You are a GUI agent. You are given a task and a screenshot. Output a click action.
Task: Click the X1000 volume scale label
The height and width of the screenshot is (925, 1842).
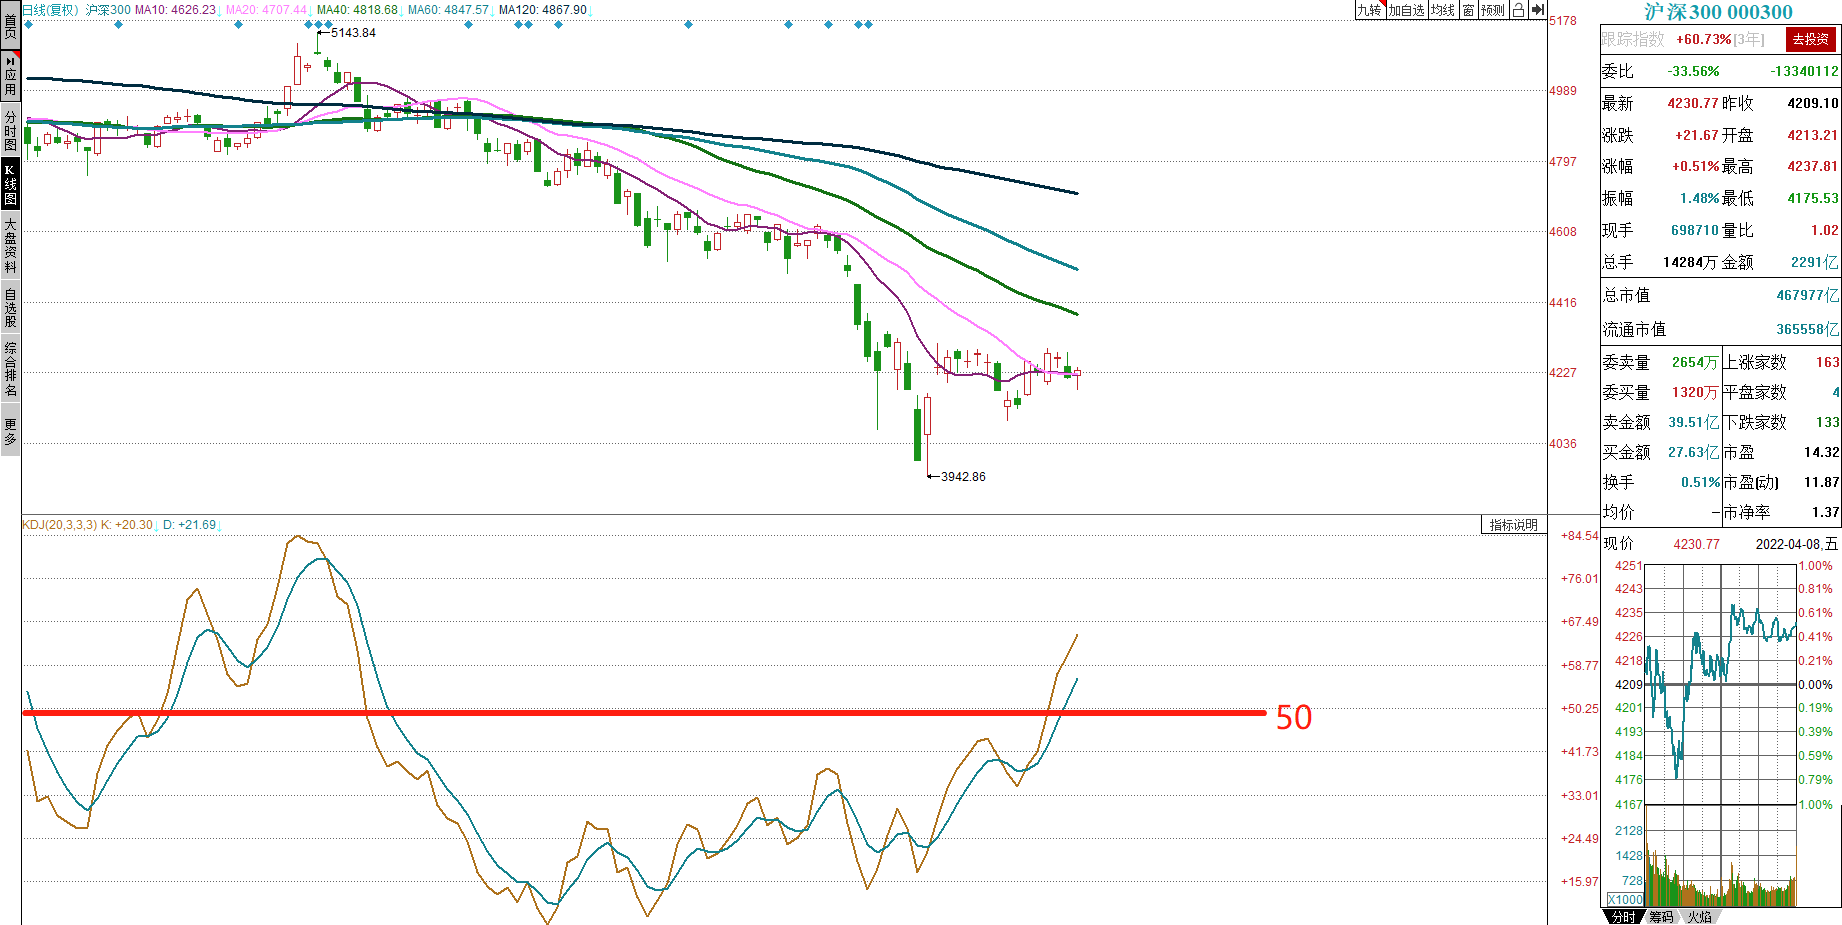pyautogui.click(x=1625, y=900)
